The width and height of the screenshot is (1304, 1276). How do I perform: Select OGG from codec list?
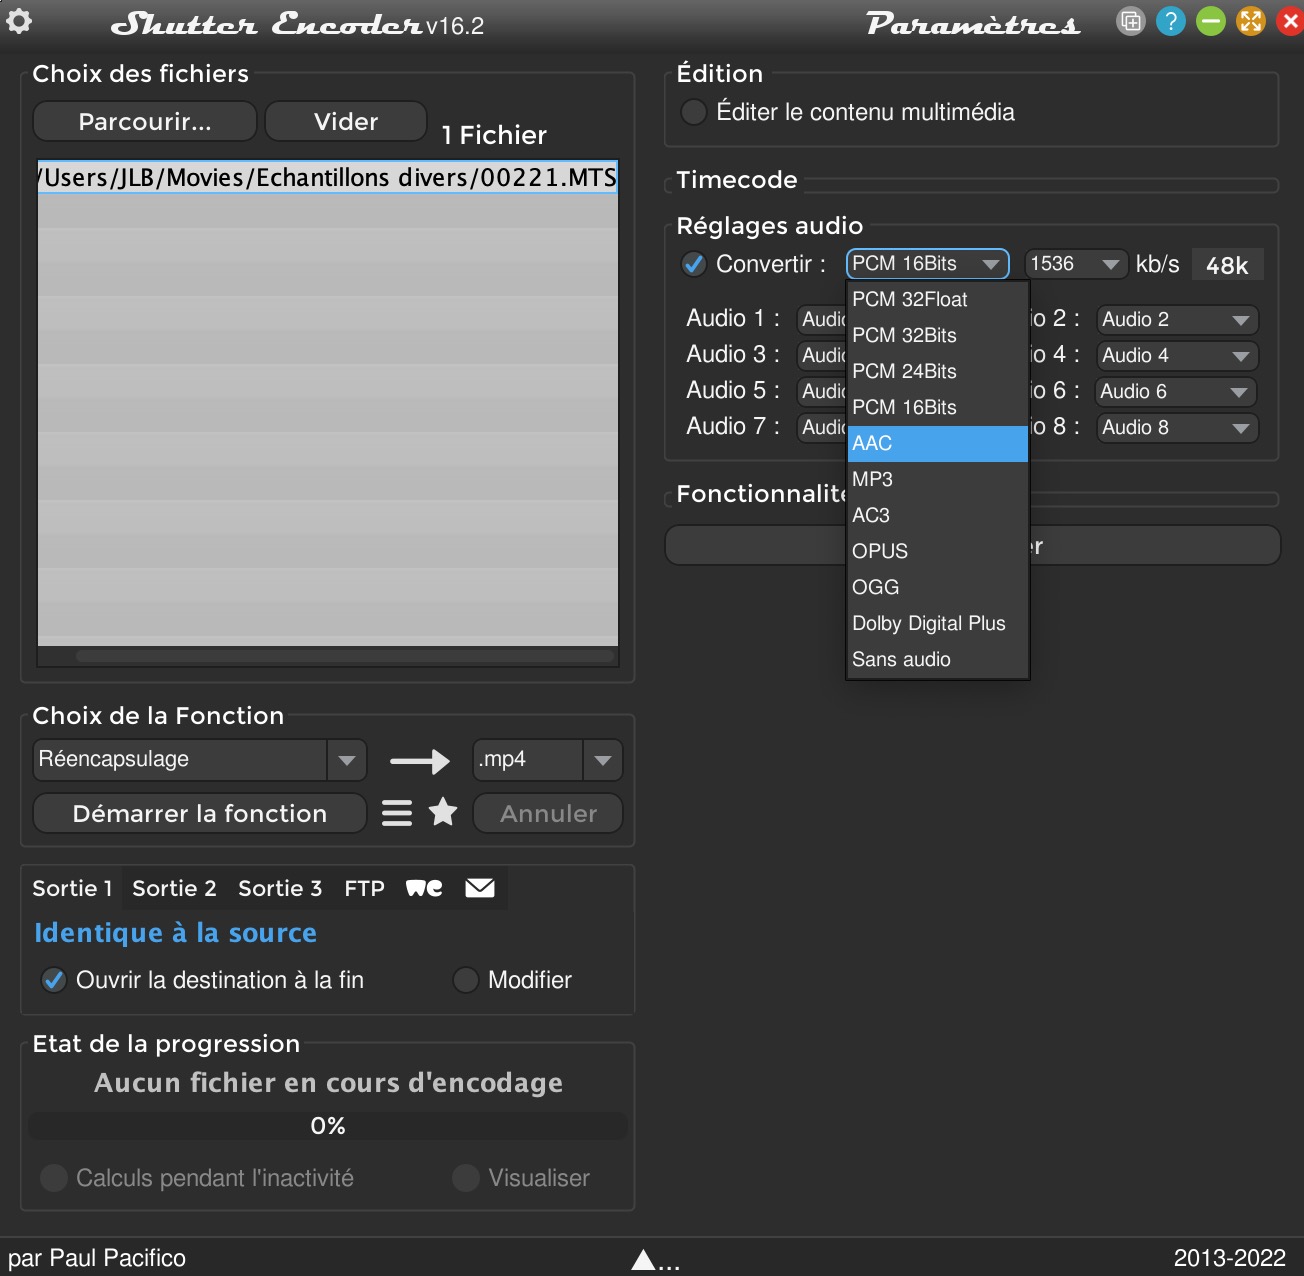tap(938, 588)
